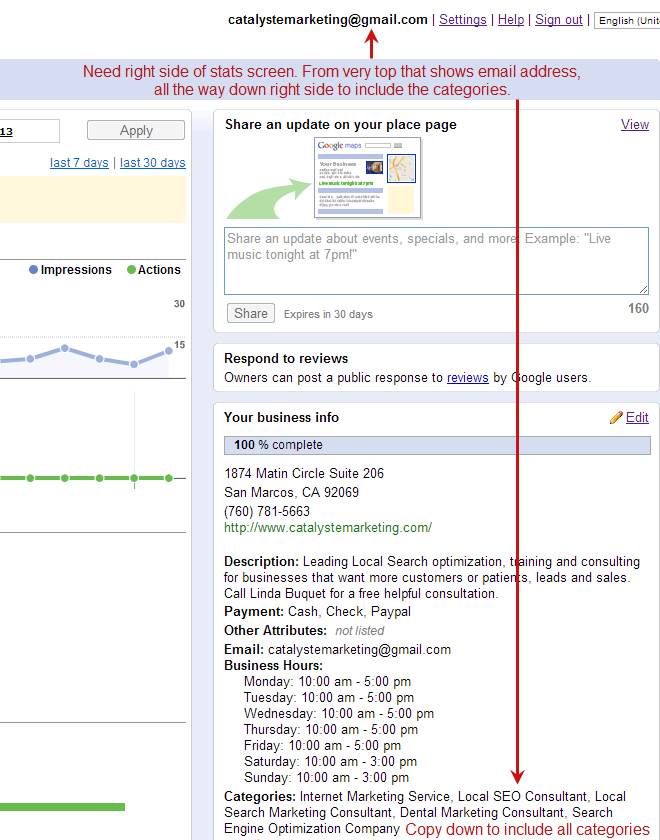Click the 'not listed' attributes value

pos(359,631)
